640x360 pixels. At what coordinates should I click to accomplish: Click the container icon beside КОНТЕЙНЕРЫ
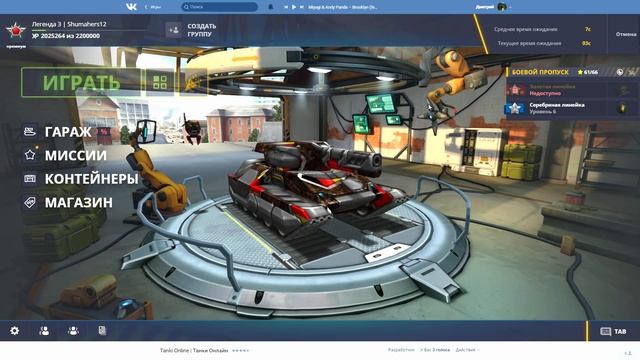(30, 179)
